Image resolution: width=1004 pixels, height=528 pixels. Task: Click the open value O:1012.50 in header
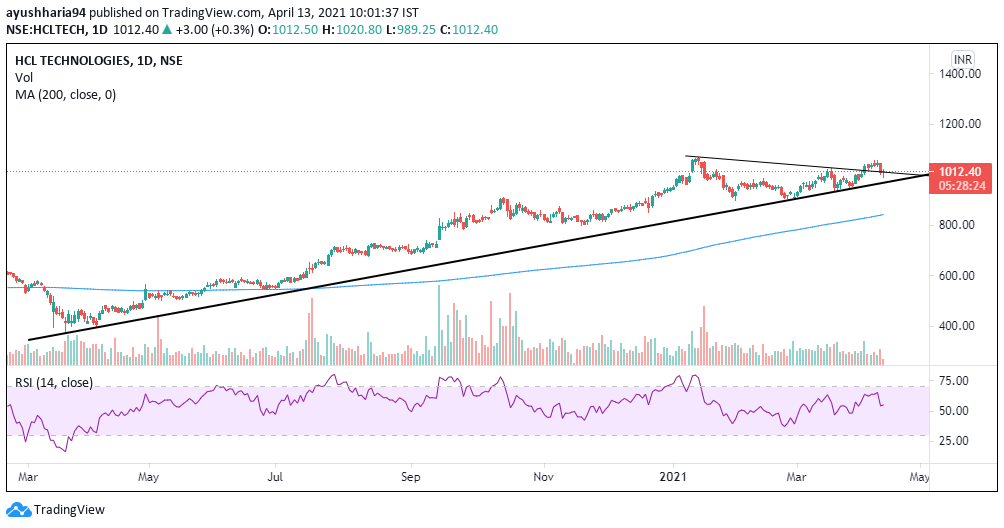pyautogui.click(x=288, y=29)
